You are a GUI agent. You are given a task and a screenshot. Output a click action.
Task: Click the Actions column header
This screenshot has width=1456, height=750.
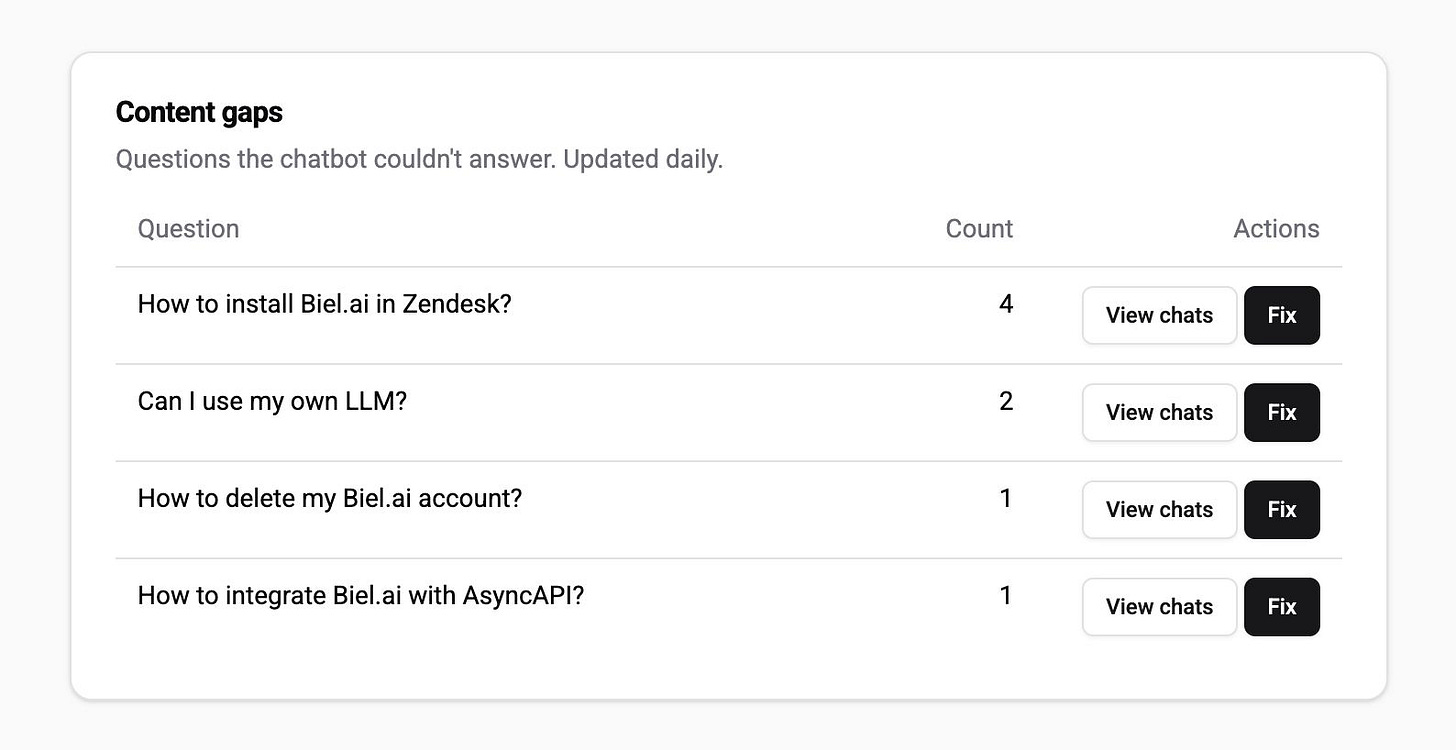tap(1276, 229)
